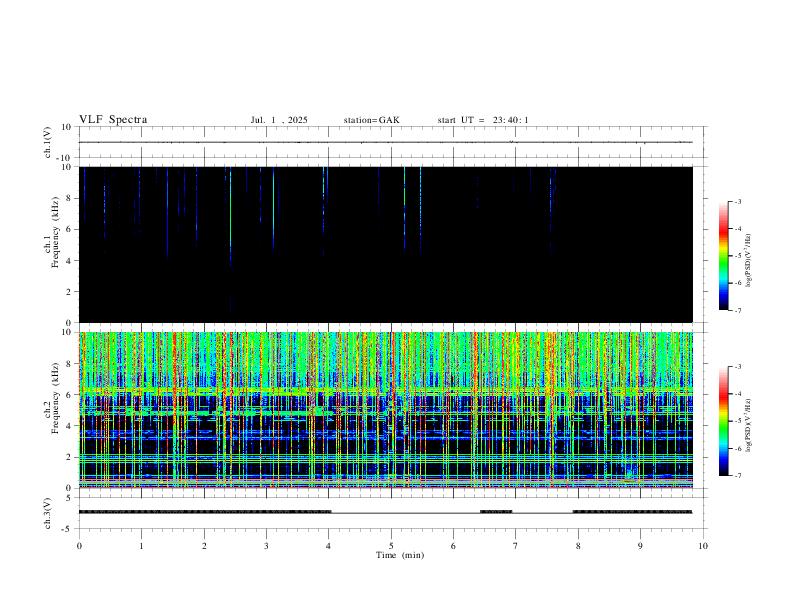
Task: Click time axis tick label "2"
Action: pyautogui.click(x=204, y=546)
